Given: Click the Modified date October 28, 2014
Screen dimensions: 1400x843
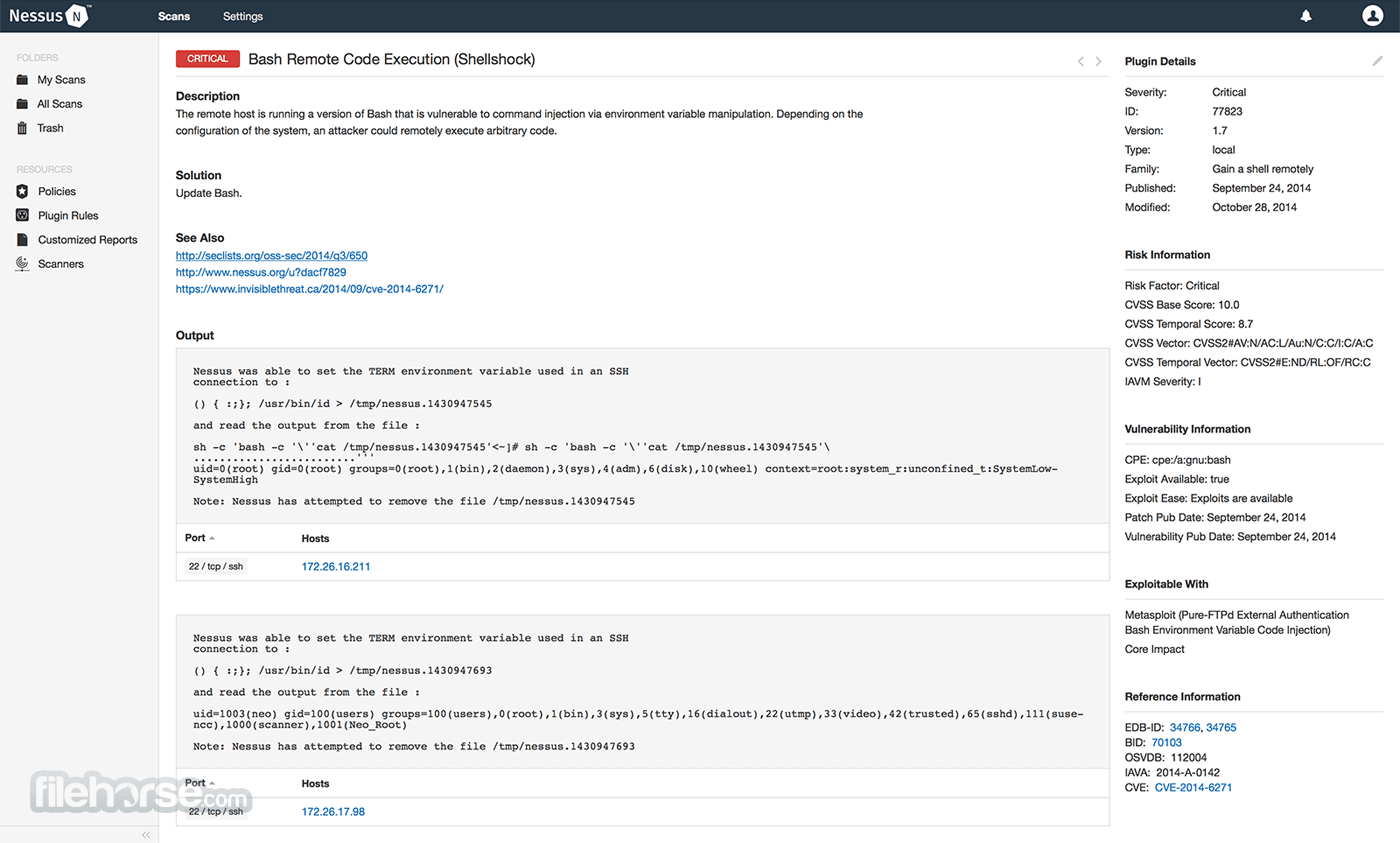Looking at the screenshot, I should (1254, 207).
